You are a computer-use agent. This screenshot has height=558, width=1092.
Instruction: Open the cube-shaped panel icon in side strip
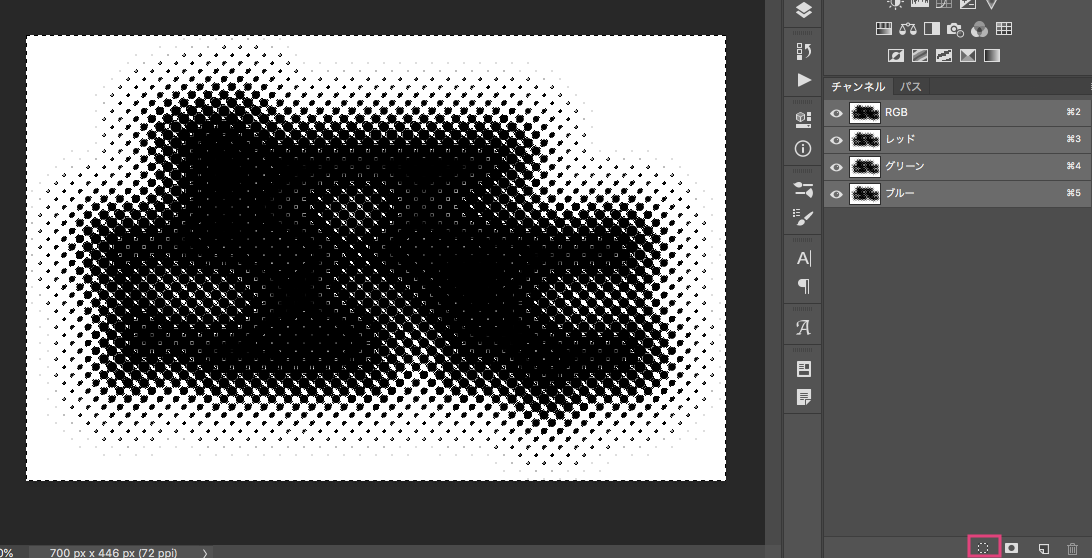[x=804, y=120]
